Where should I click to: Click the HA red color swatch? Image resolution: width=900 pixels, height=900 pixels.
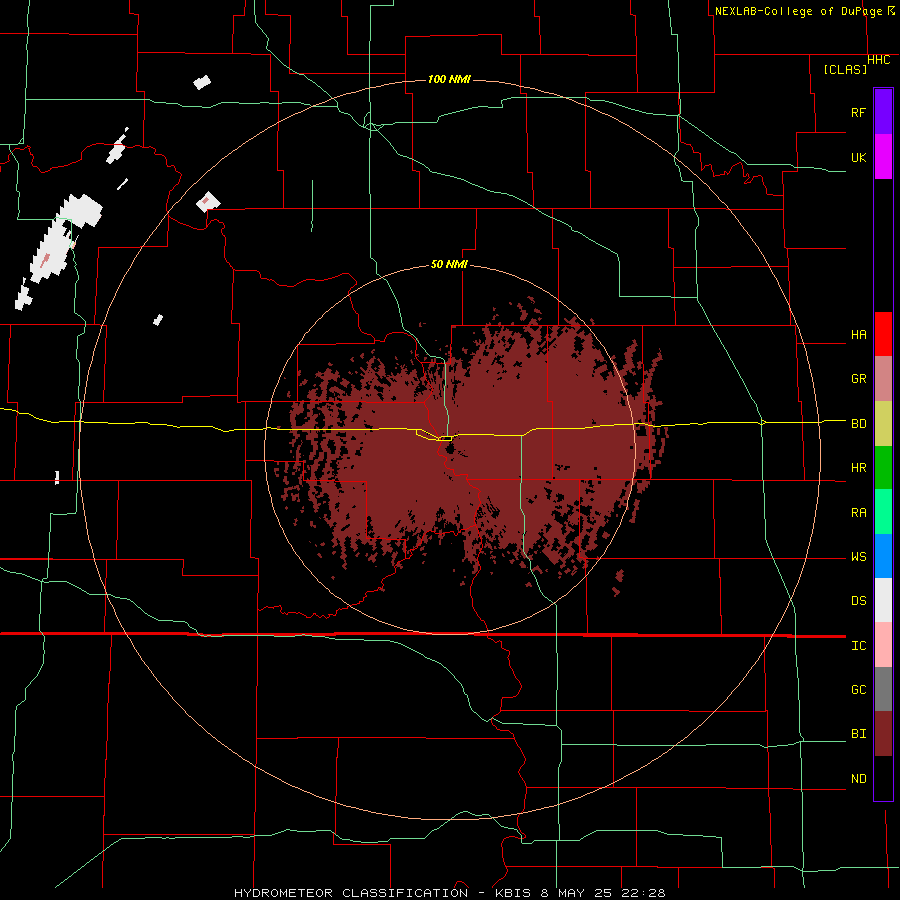click(x=883, y=334)
